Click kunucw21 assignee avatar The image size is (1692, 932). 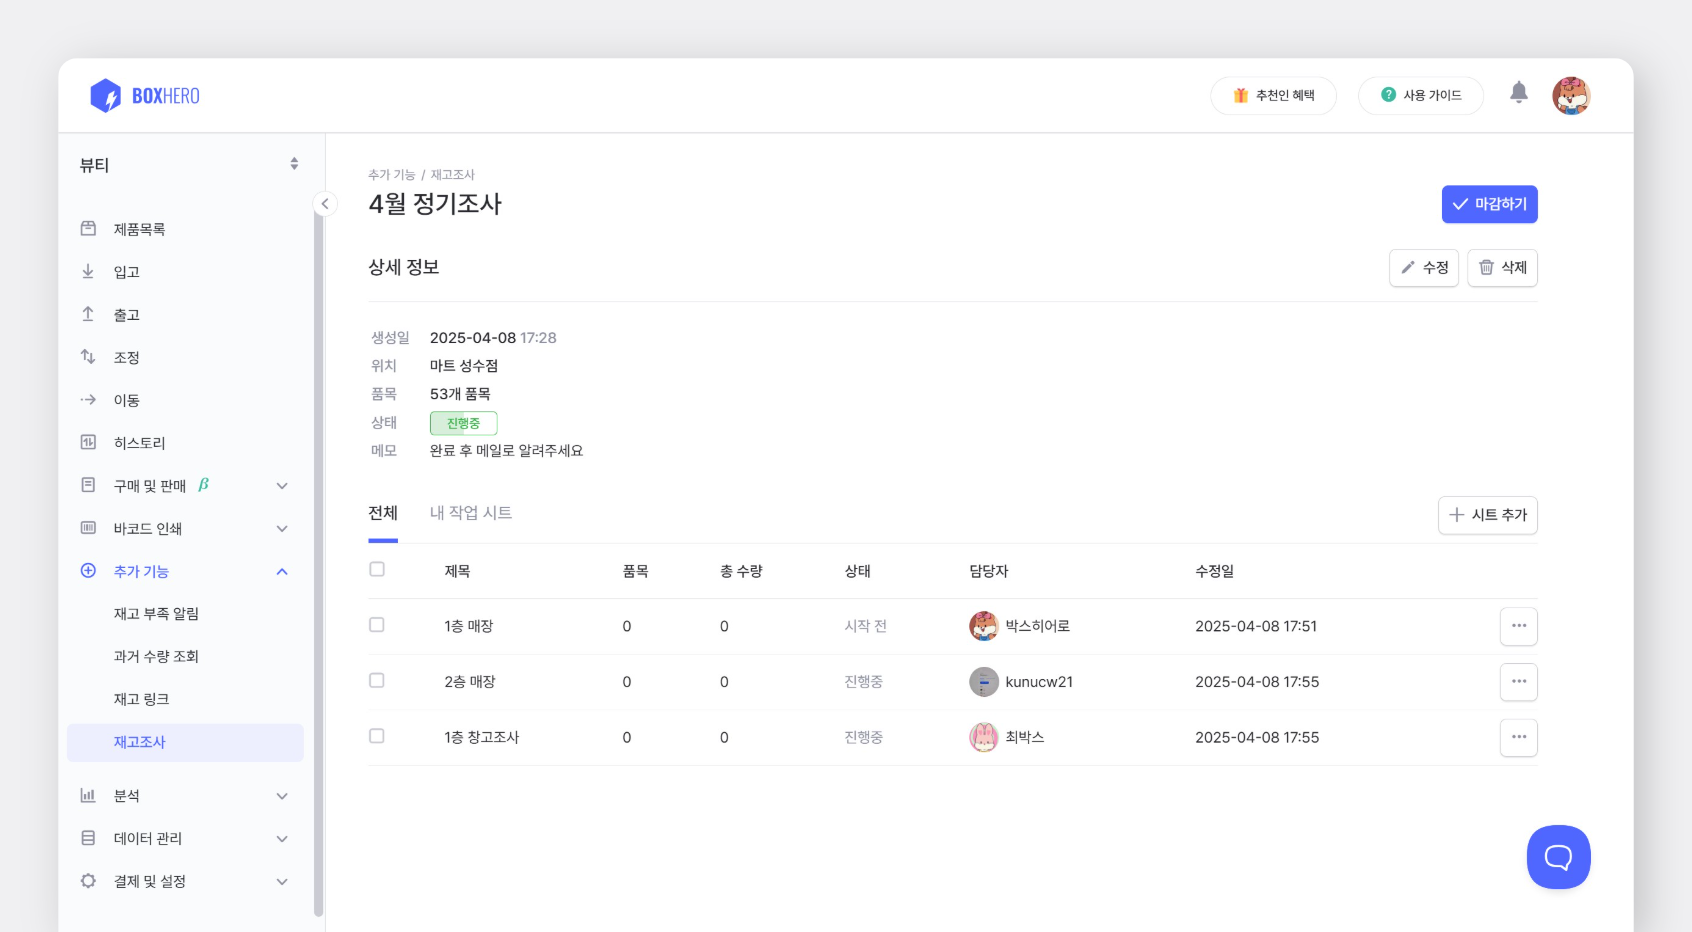tap(984, 682)
